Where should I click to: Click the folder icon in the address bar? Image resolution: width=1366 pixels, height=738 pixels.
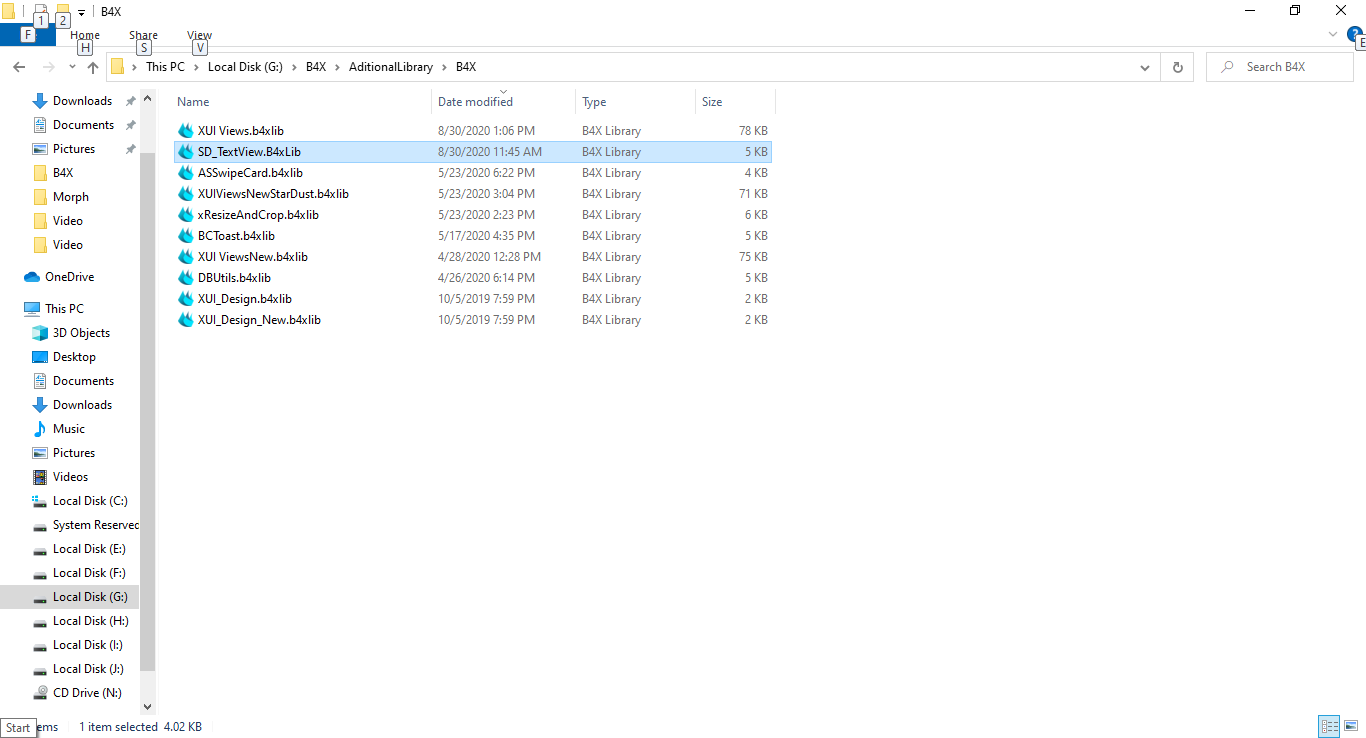(x=118, y=67)
